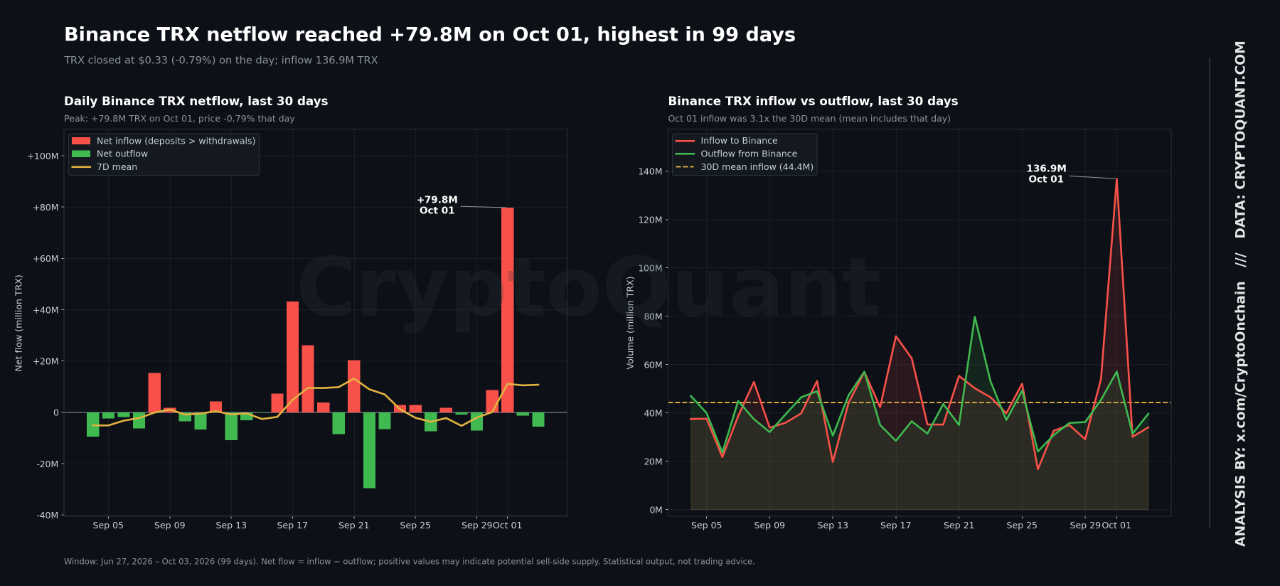
Task: Click the '0M' y-axis label
Action: [x=656, y=510]
